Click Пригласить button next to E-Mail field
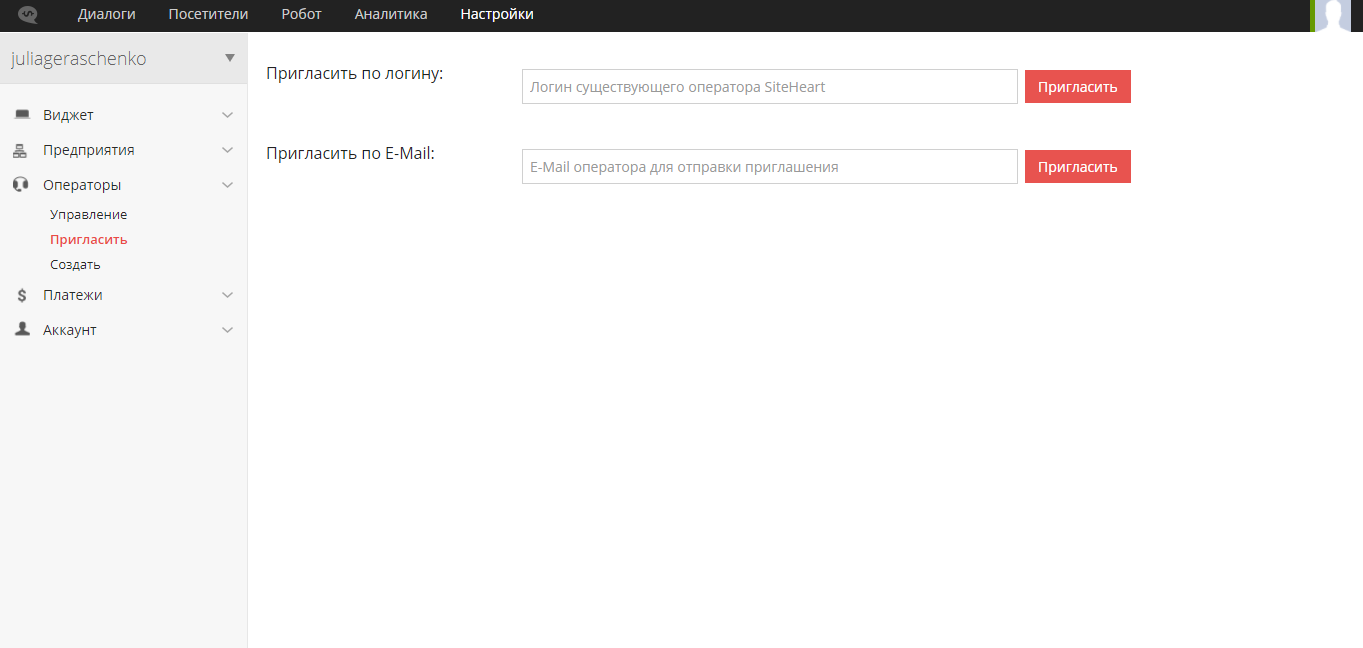The width and height of the screenshot is (1363, 648). point(1078,166)
